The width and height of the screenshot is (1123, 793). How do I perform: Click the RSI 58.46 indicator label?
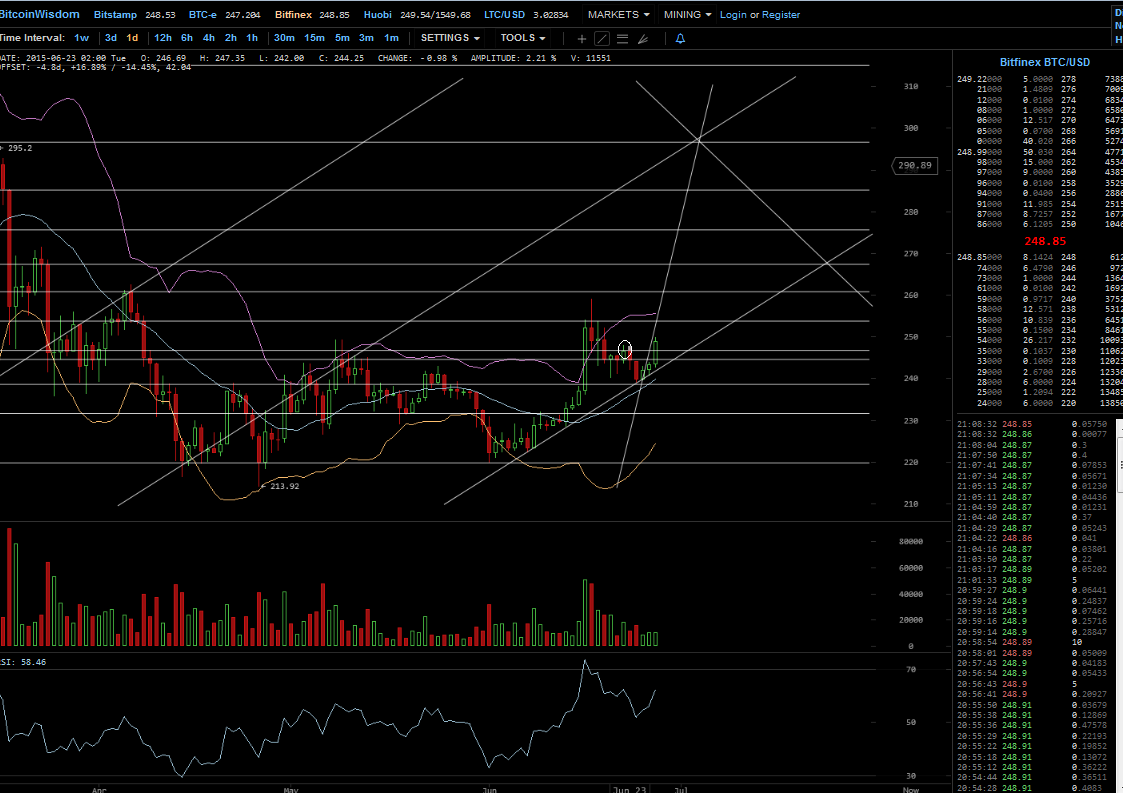tap(23, 663)
